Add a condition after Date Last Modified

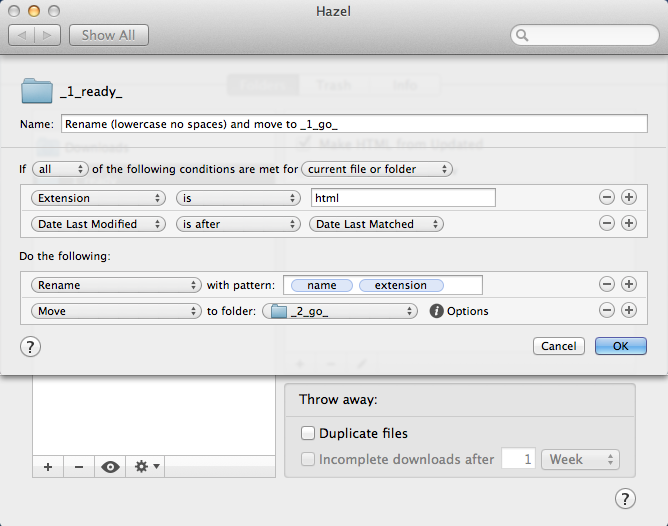(629, 223)
